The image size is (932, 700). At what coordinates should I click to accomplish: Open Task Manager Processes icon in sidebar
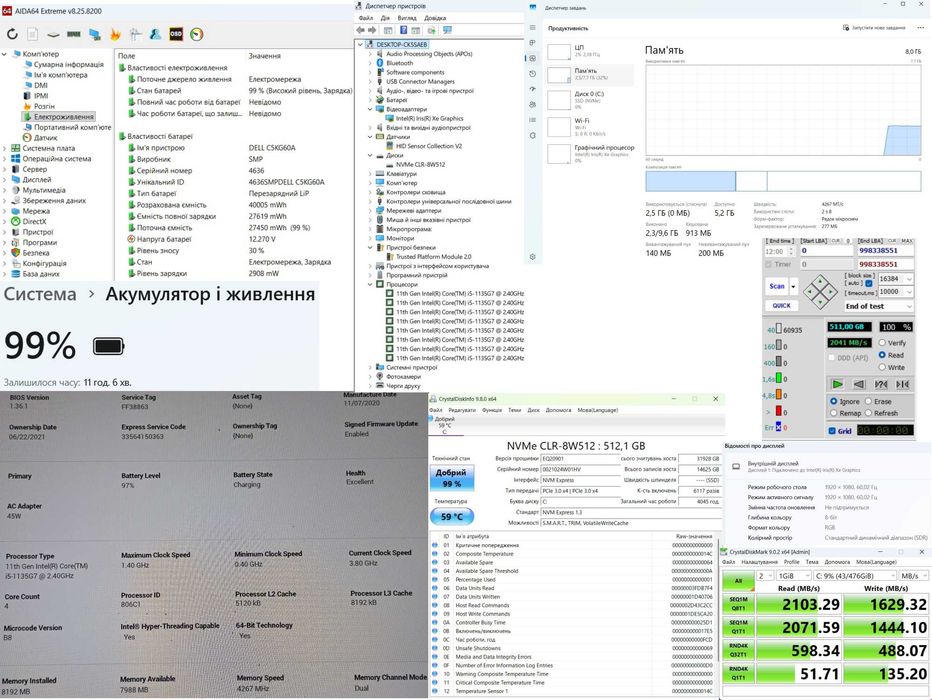tap(533, 43)
